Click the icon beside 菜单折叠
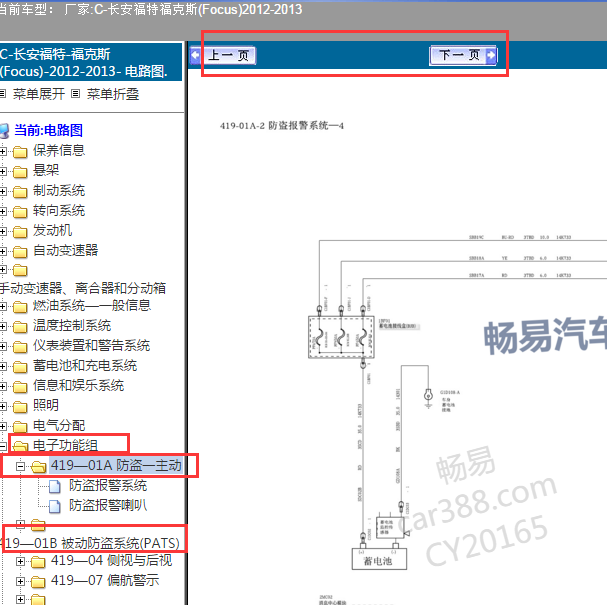This screenshot has height=605, width=607. coord(76,94)
